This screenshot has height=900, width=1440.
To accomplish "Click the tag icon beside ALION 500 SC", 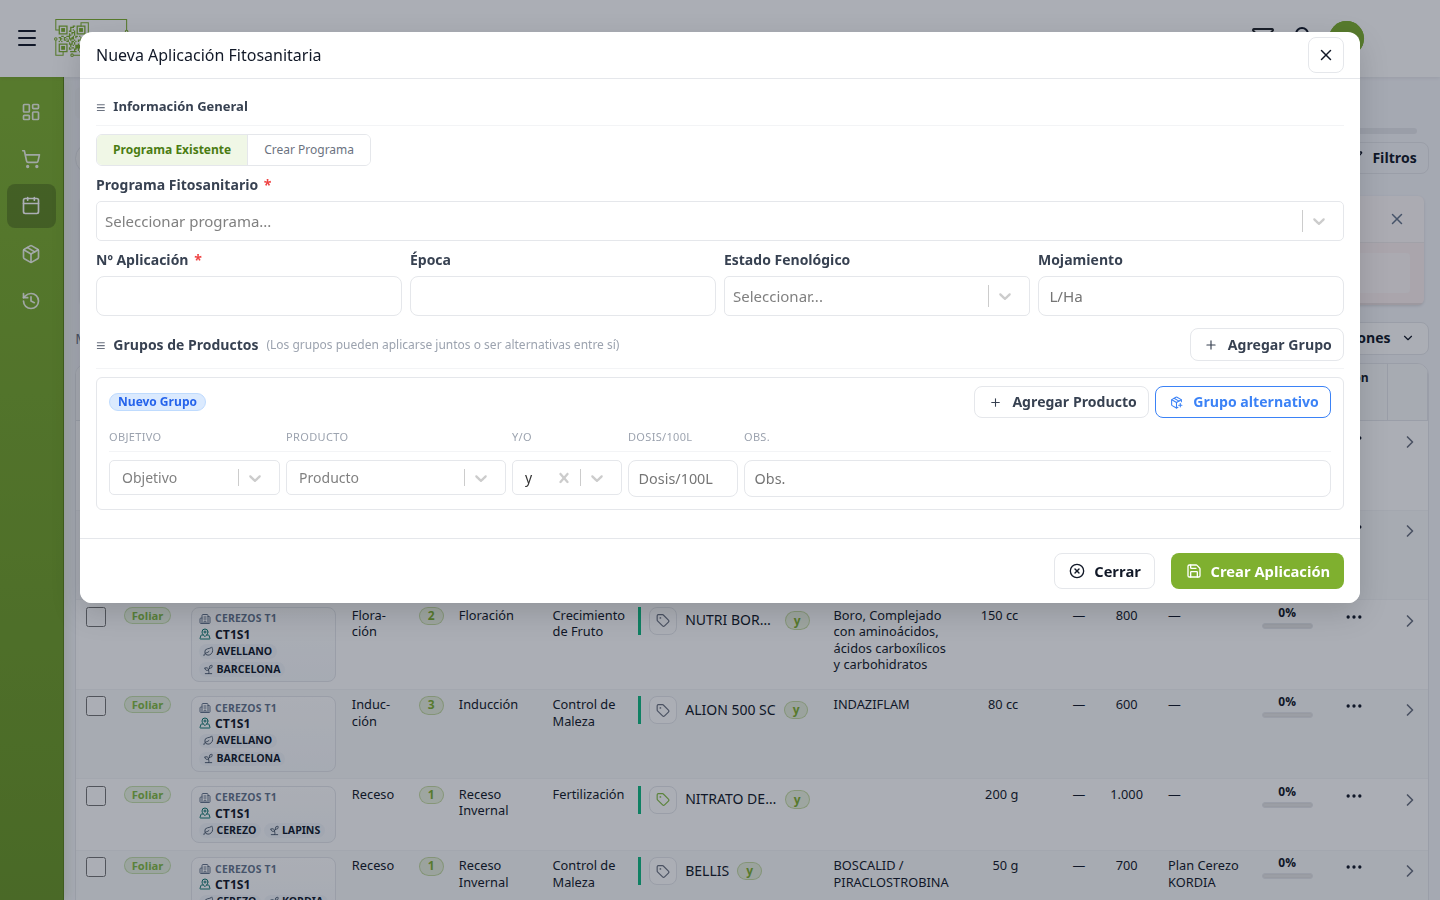I will [663, 711].
